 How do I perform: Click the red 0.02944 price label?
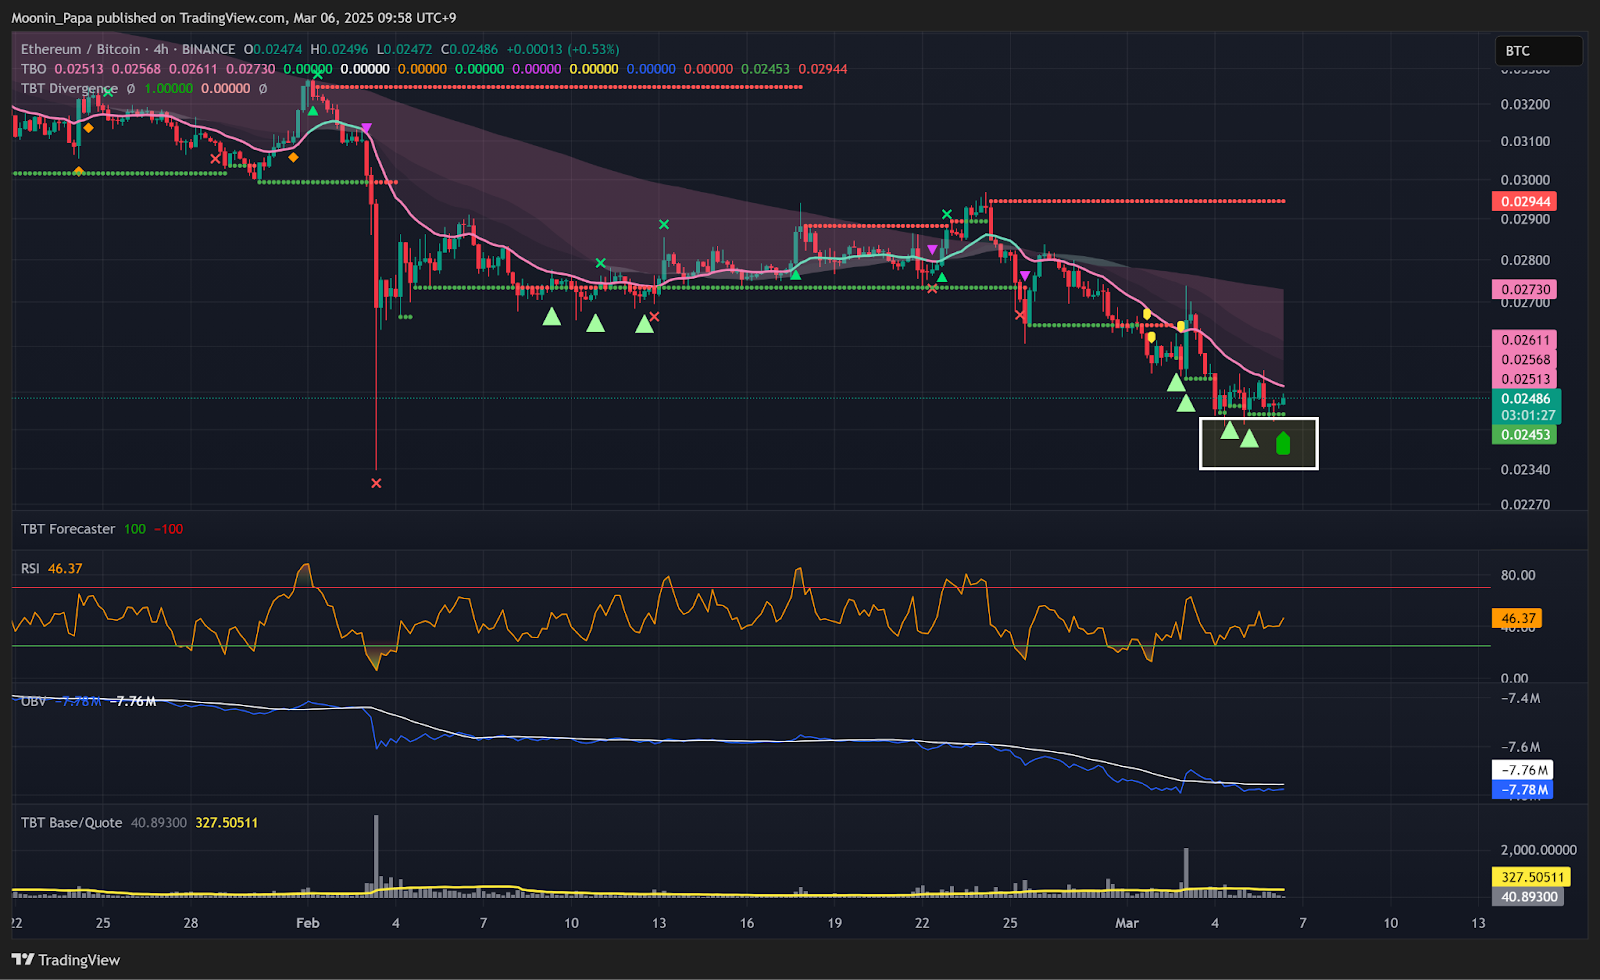[1525, 202]
